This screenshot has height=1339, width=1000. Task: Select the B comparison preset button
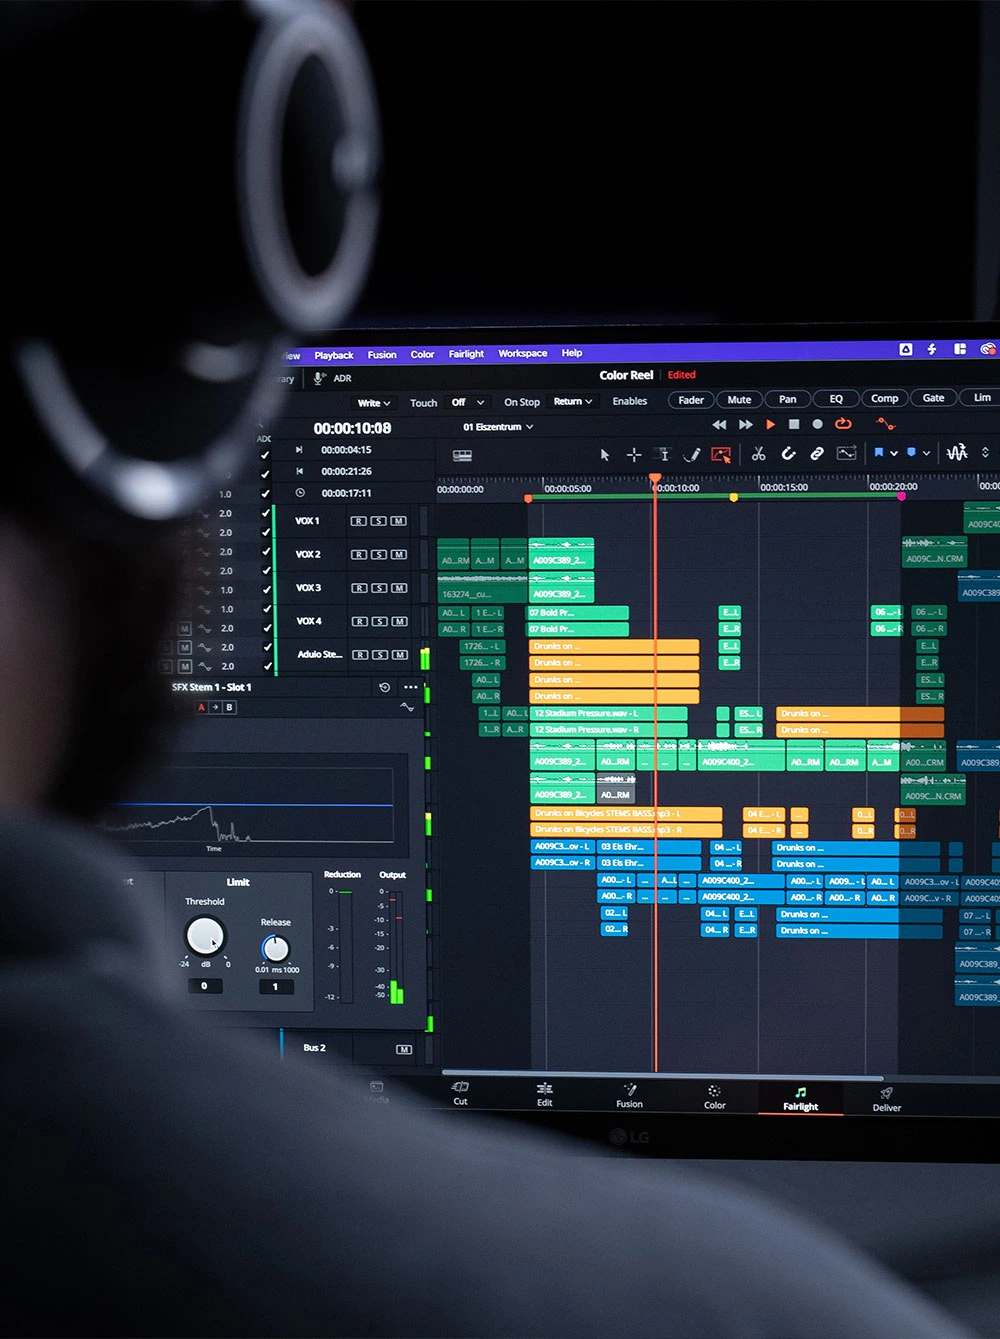(229, 707)
